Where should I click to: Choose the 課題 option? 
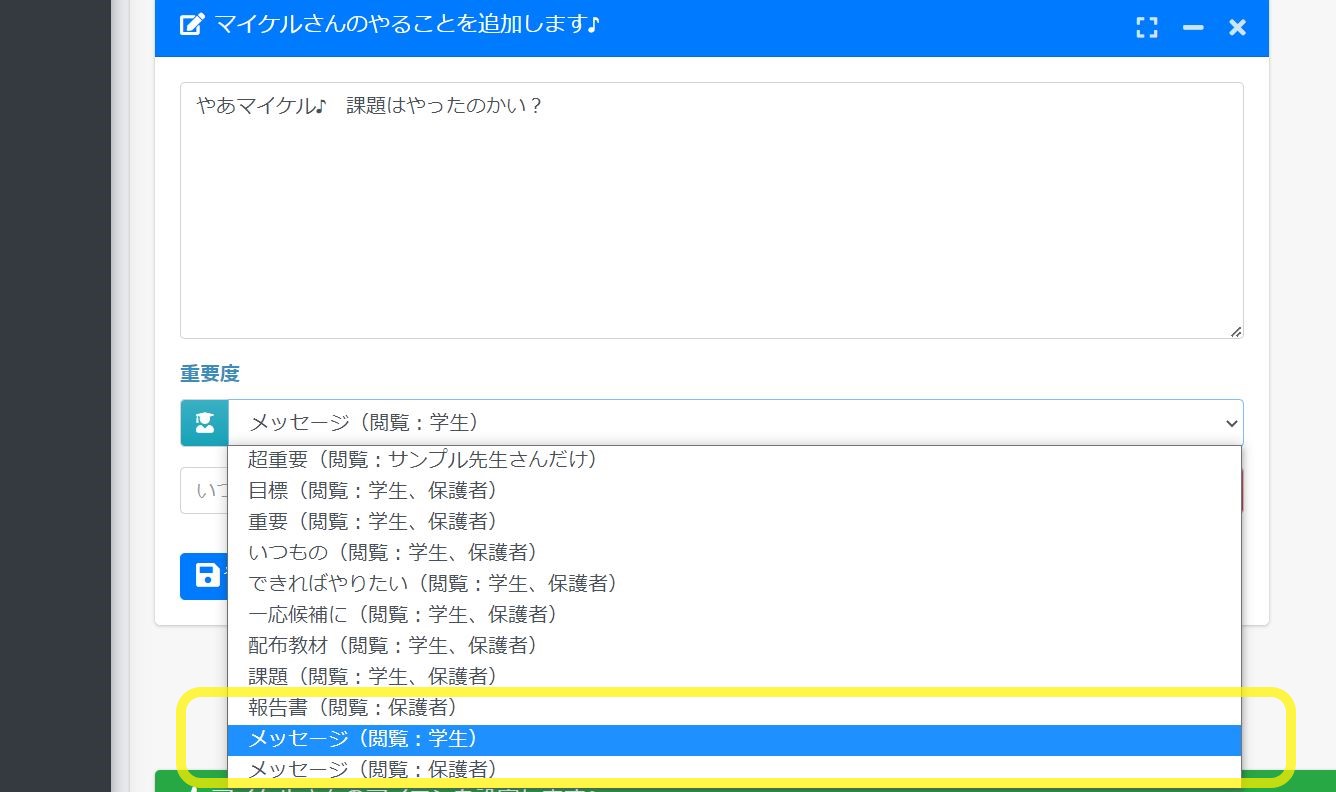coord(372,676)
